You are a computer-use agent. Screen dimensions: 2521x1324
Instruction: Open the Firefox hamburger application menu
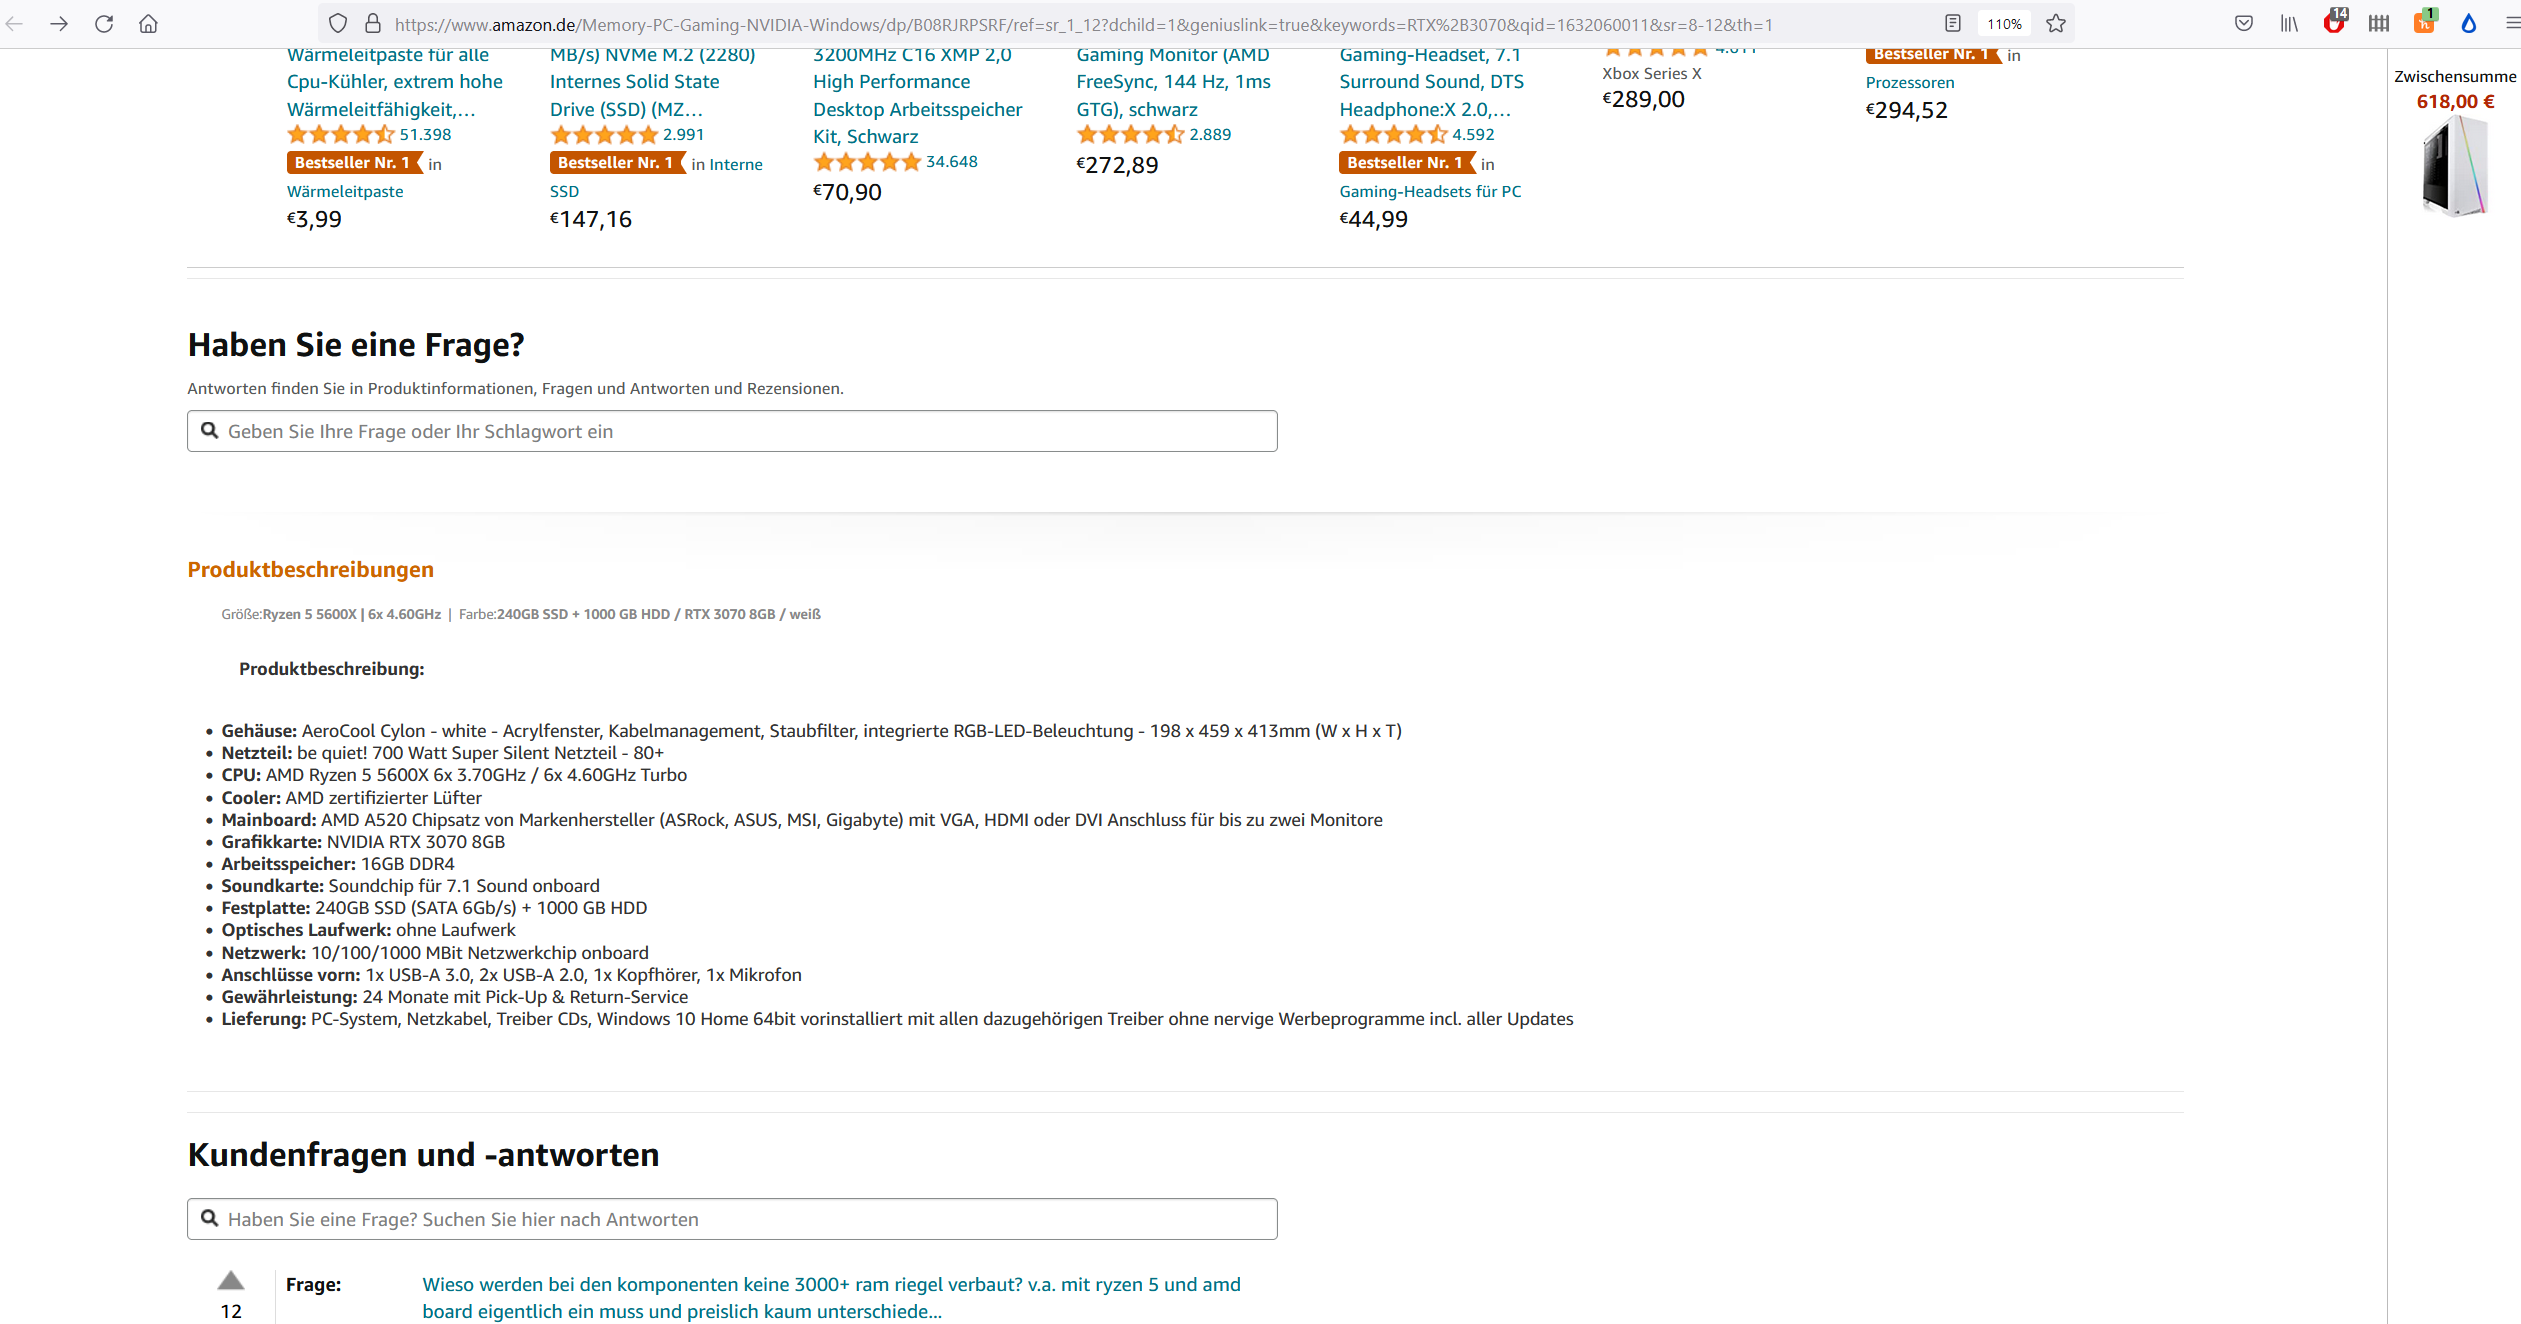pyautogui.click(x=2511, y=24)
